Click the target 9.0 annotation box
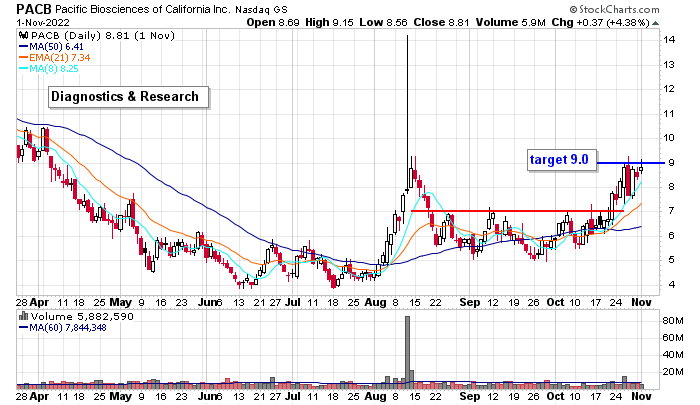The height and width of the screenshot is (405, 700). [562, 160]
